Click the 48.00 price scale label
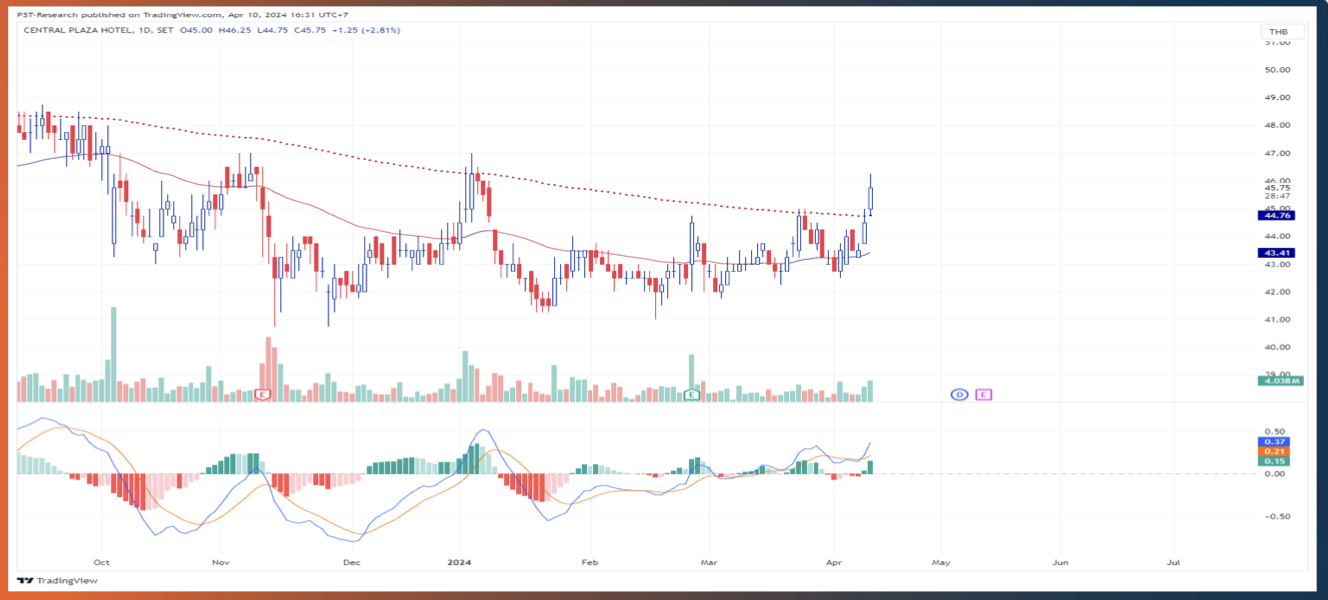This screenshot has width=1328, height=600. (1277, 126)
